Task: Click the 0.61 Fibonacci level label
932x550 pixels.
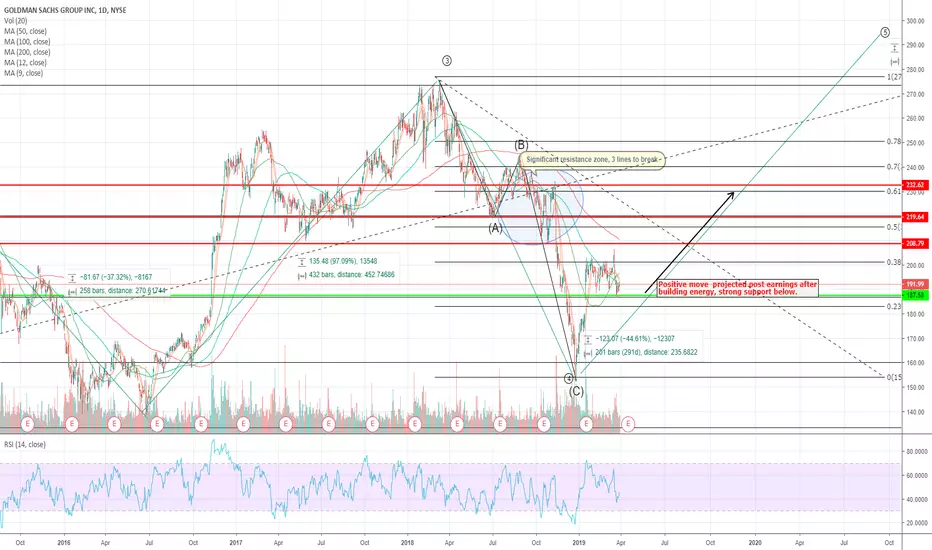Action: 893,191
